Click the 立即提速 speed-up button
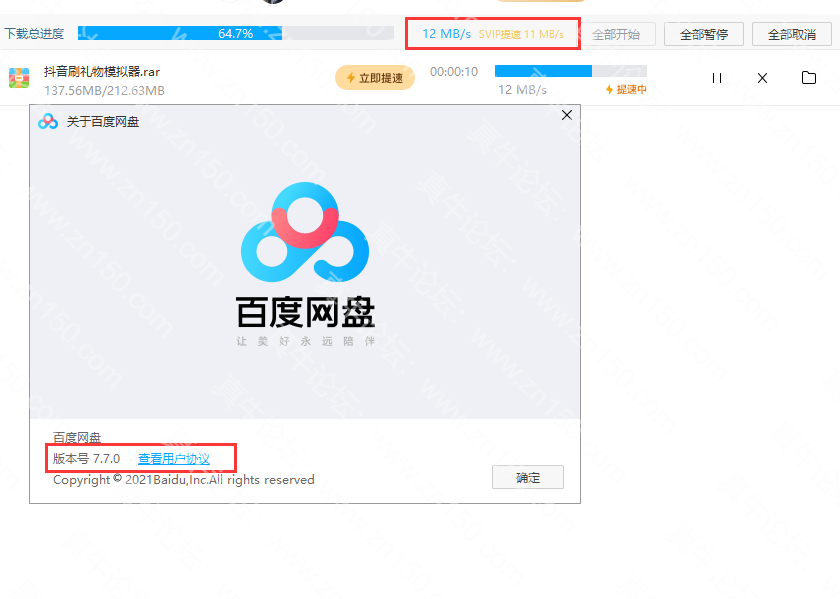The width and height of the screenshot is (840, 599). (x=375, y=78)
